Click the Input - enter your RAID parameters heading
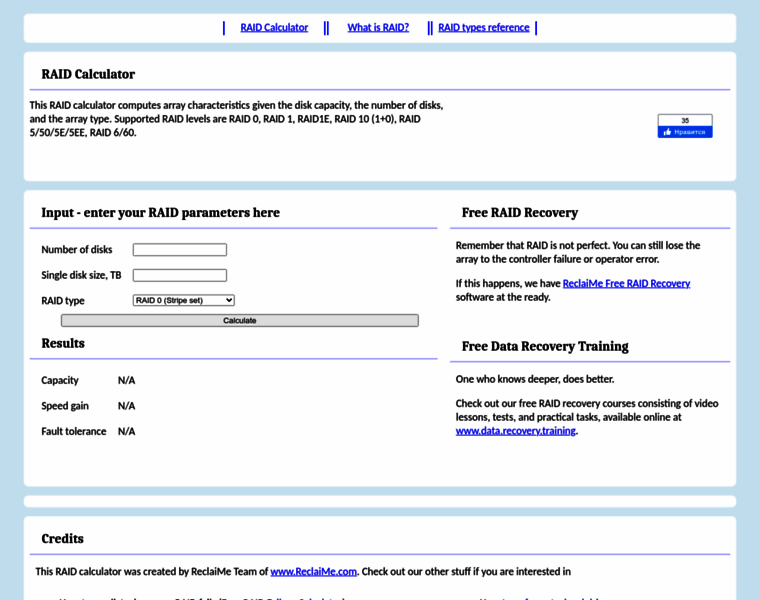Viewport: 760px width, 600px height. pos(160,213)
